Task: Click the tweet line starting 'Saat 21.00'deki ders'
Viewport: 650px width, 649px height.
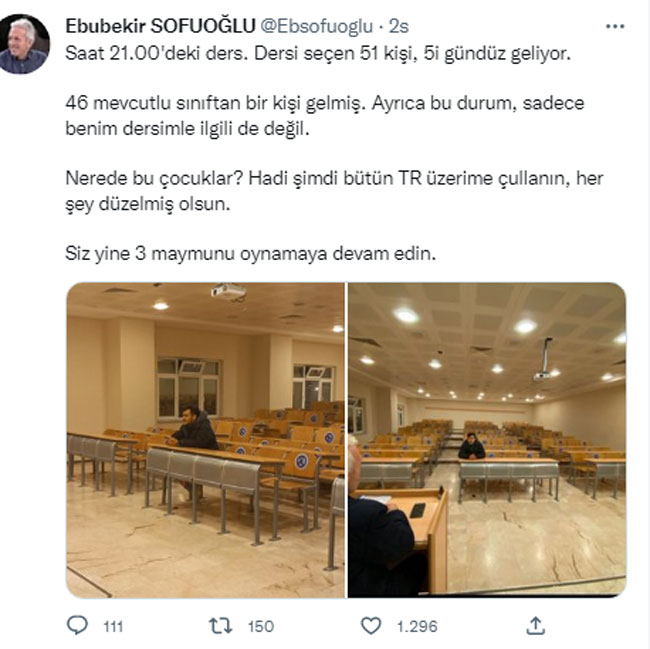Action: (318, 53)
